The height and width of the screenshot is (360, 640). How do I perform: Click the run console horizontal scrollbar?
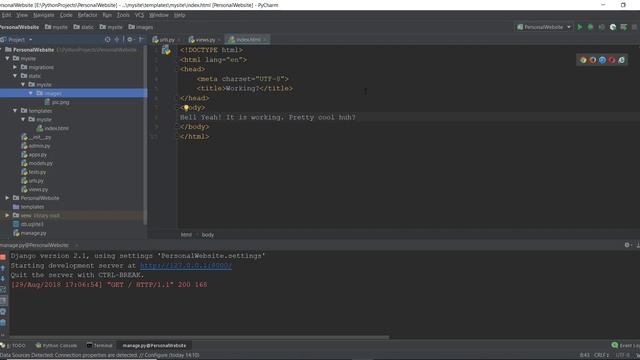[199, 338]
